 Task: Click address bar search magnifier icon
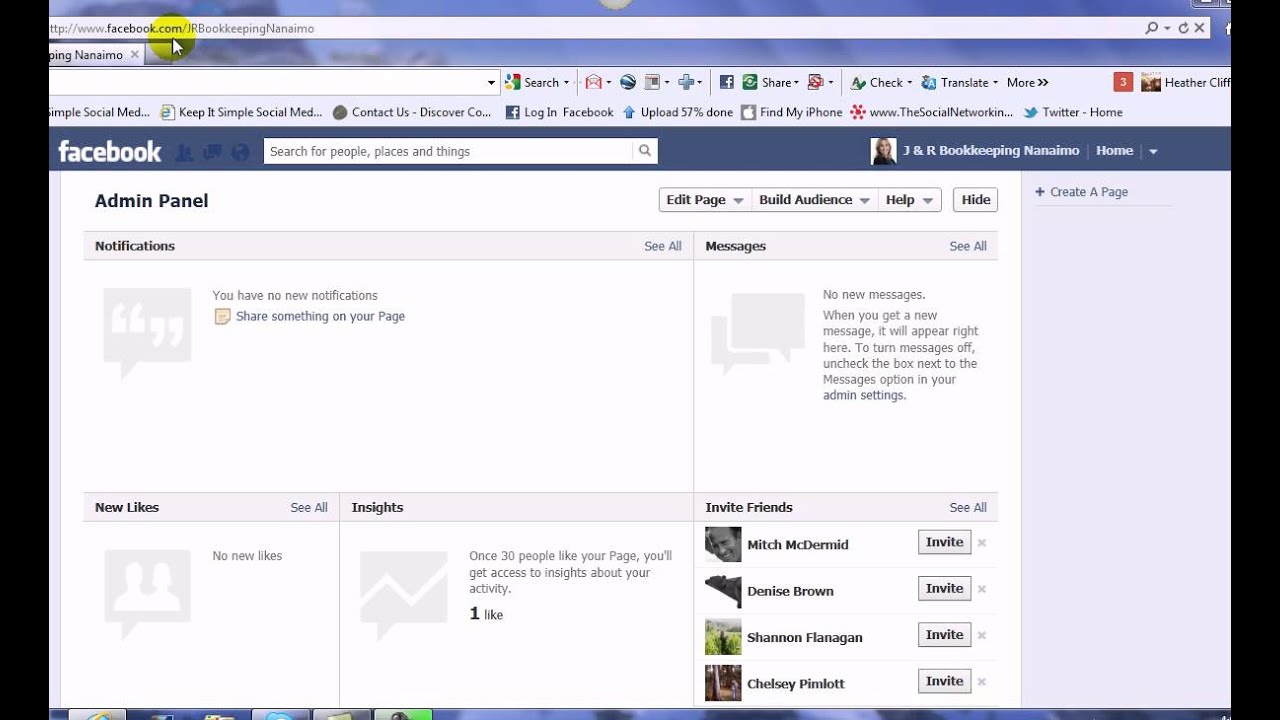point(1152,28)
